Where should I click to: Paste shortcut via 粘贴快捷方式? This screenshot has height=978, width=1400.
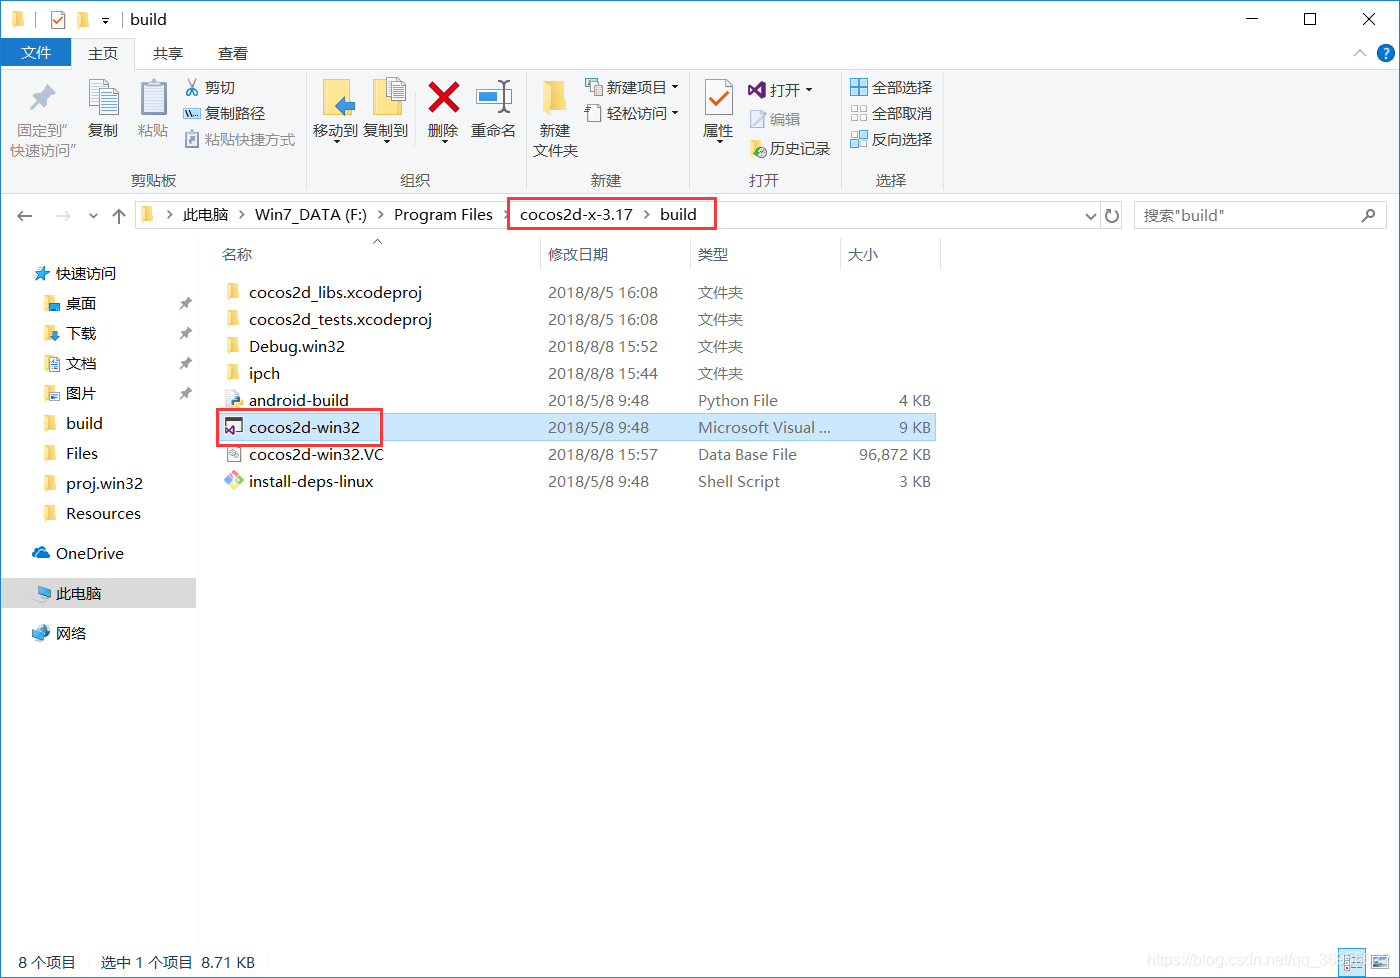[x=240, y=140]
